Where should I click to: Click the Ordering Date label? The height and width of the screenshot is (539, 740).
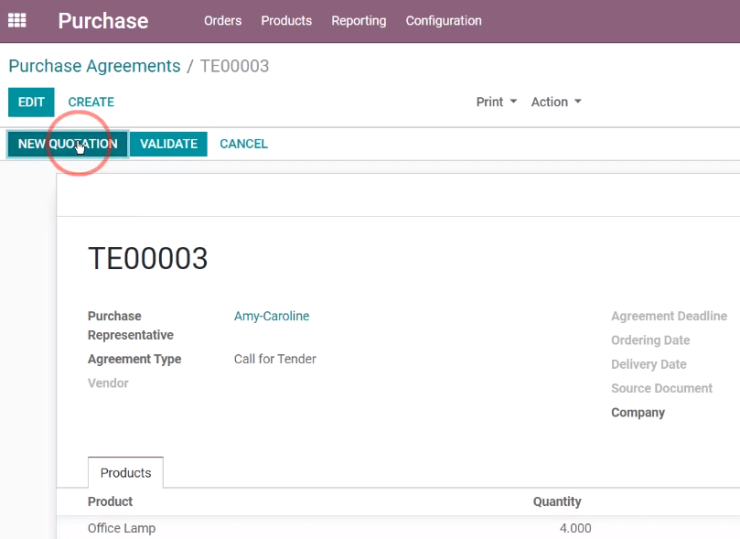point(650,340)
